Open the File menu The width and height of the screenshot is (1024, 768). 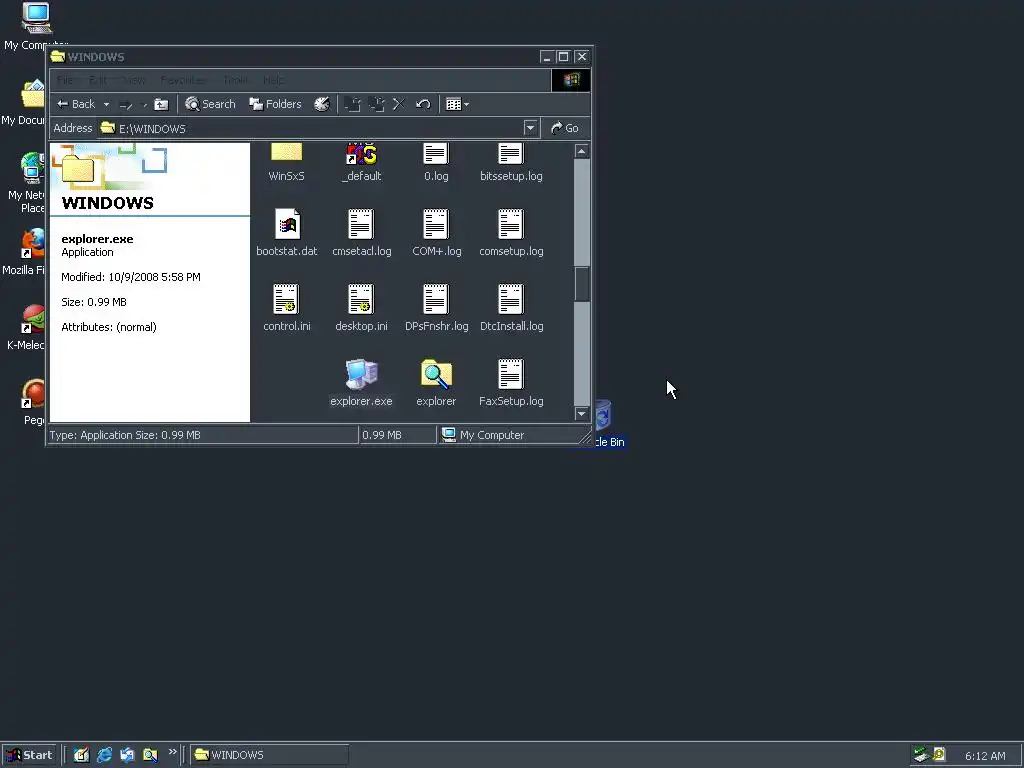click(x=65, y=80)
